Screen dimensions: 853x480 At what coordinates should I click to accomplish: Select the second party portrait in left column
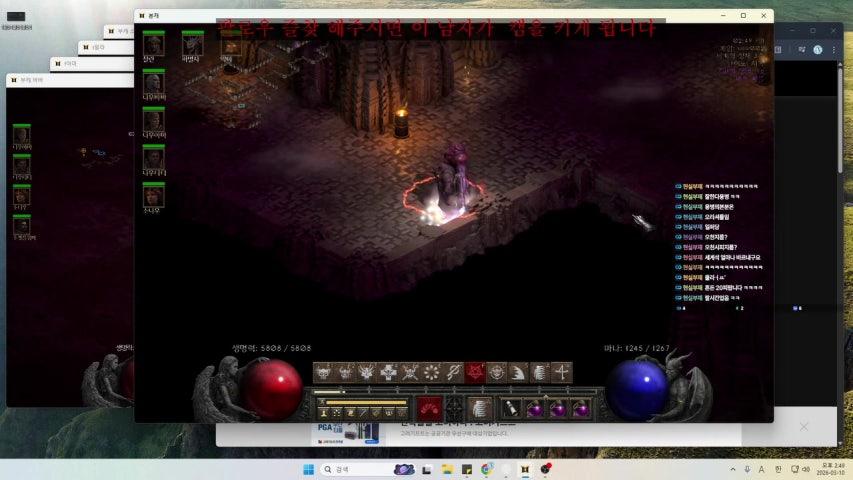tap(153, 82)
